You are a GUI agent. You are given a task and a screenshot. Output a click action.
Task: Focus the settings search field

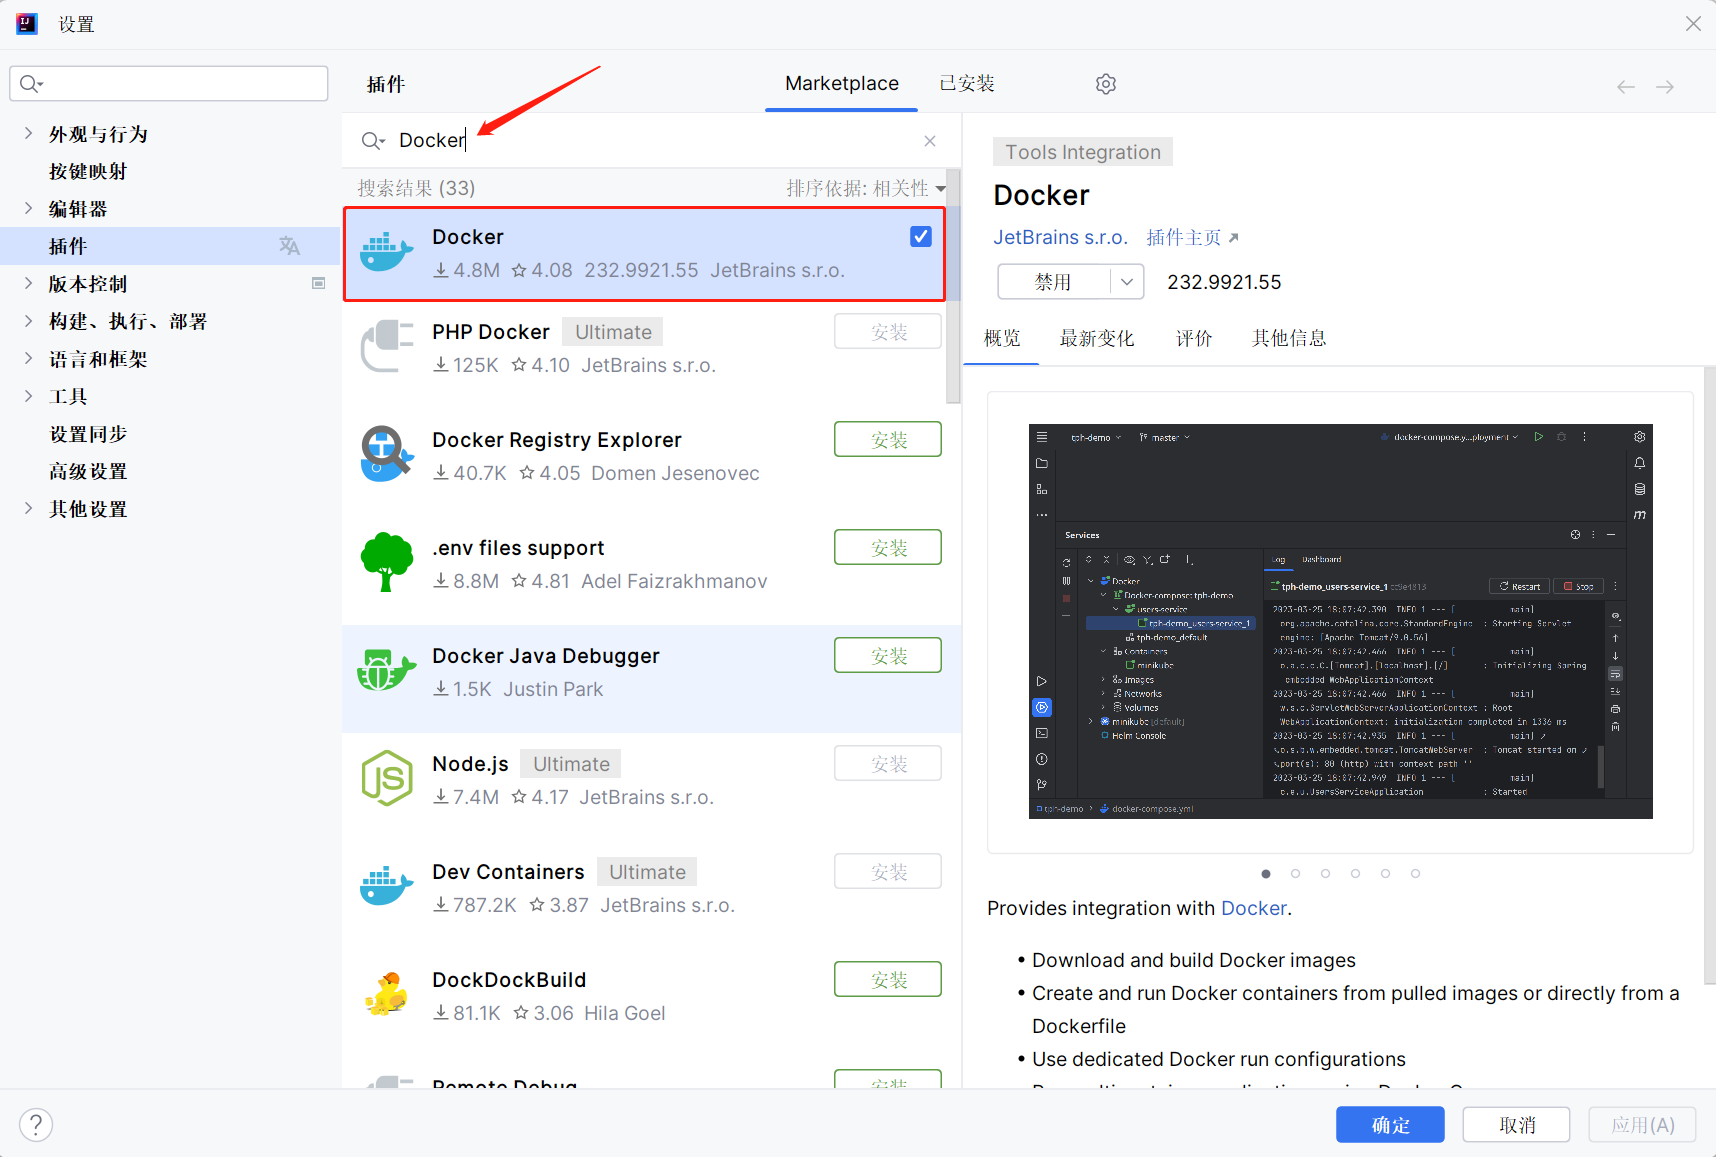[x=169, y=84]
